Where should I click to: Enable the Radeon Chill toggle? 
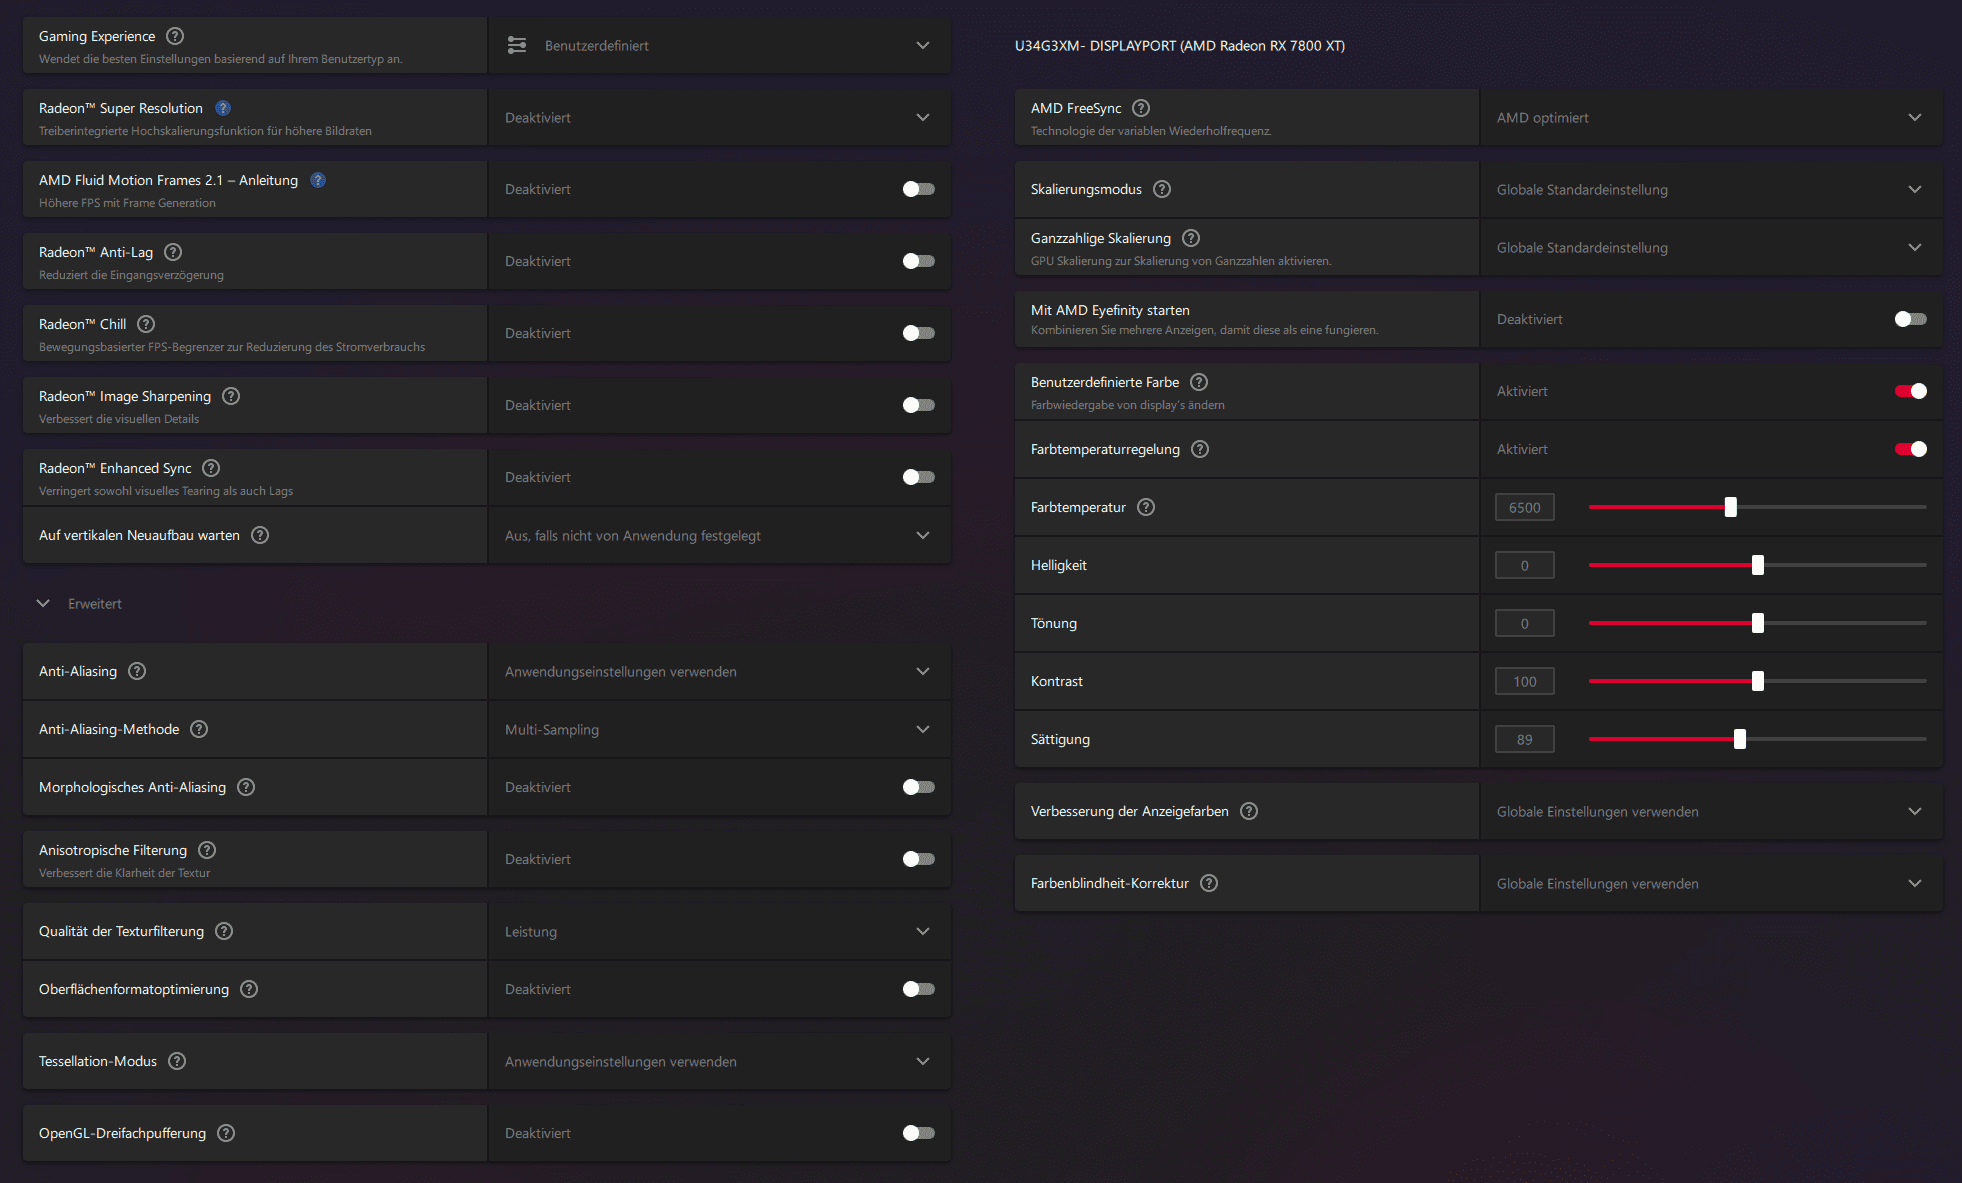click(x=918, y=333)
